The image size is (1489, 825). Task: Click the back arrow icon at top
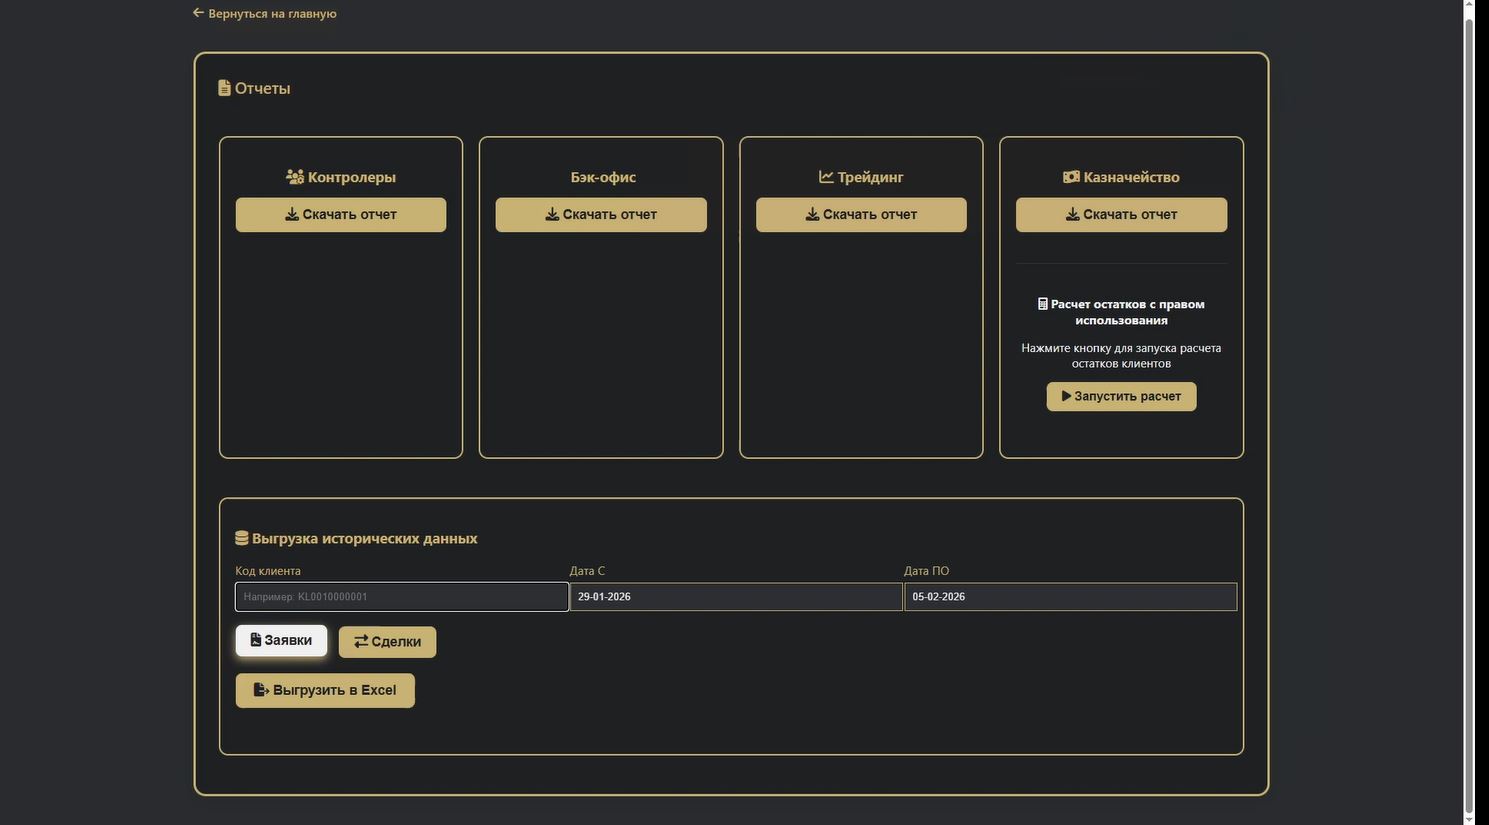(x=198, y=13)
